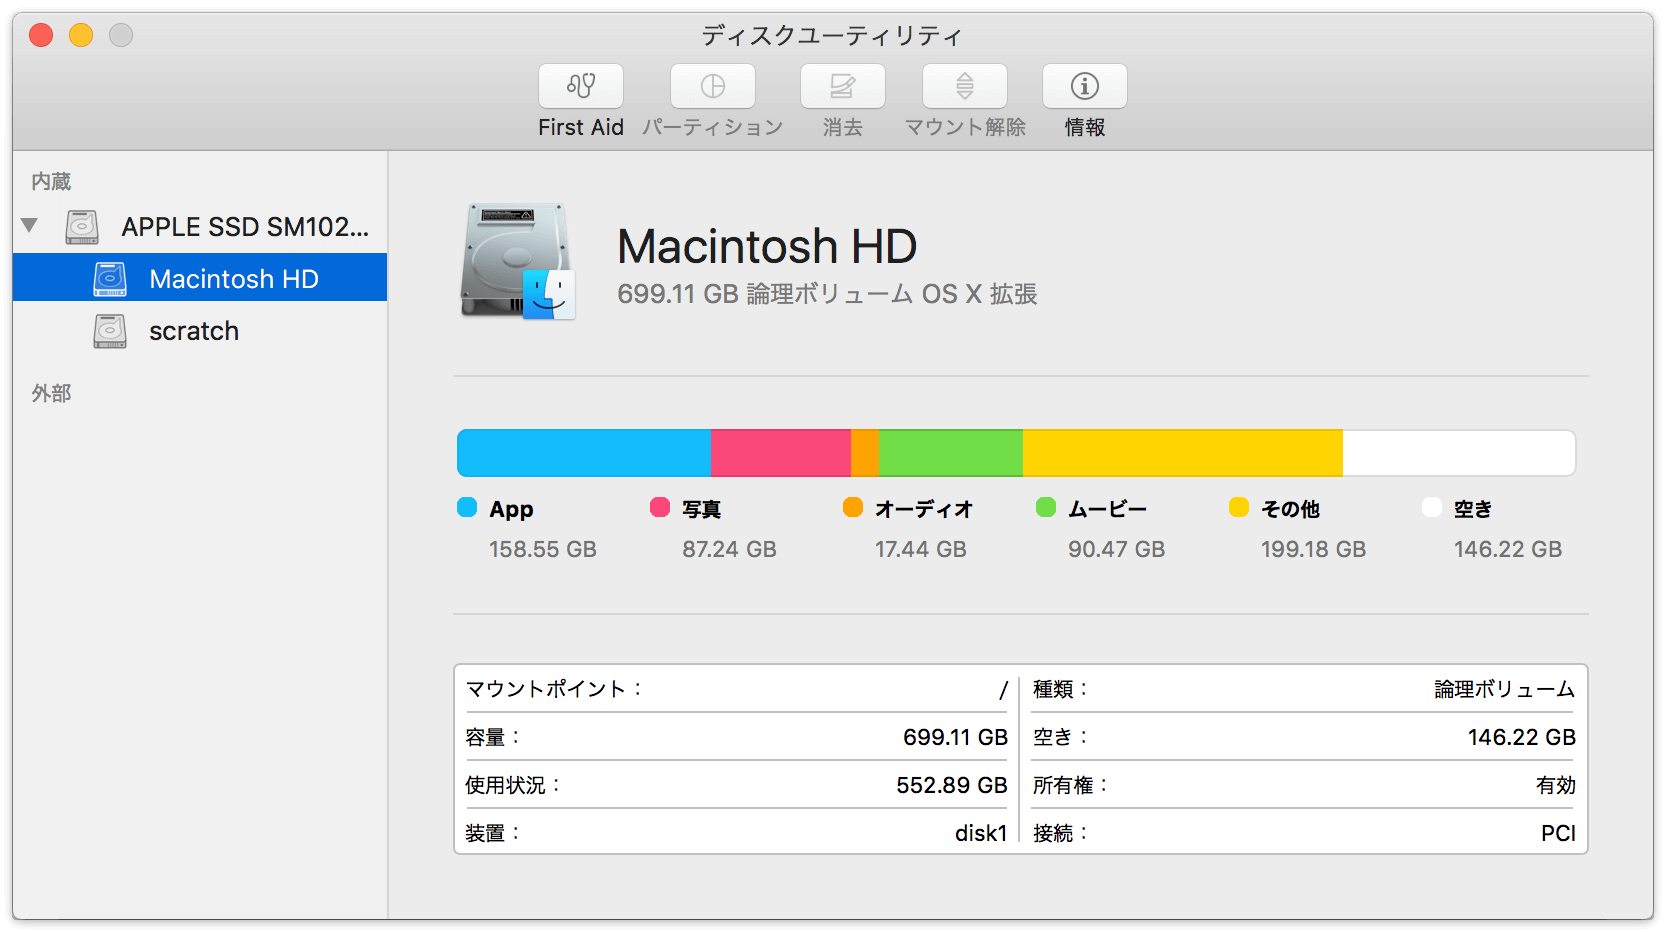Viewport: 1666px width, 932px height.
Task: Click the 内蔵 sidebar section header
Action: point(51,181)
